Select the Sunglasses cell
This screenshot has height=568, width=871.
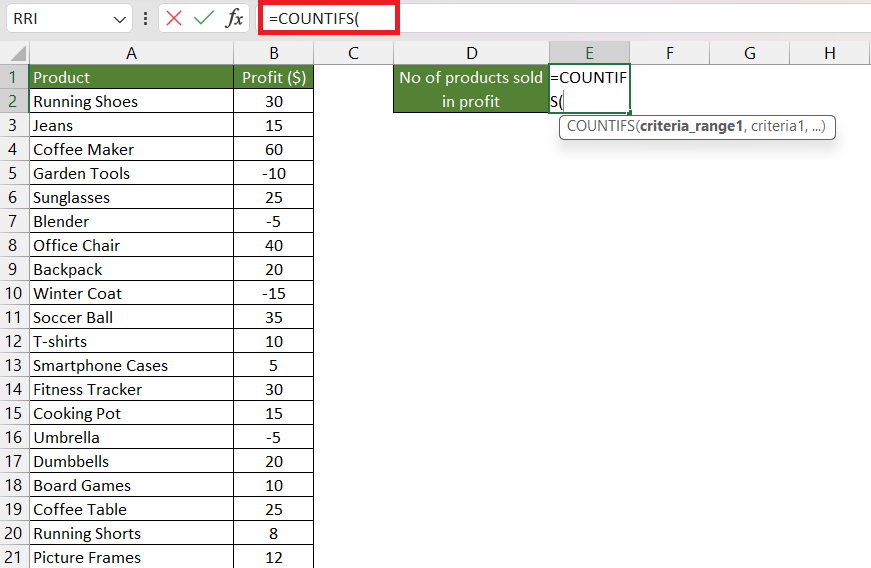[131, 197]
